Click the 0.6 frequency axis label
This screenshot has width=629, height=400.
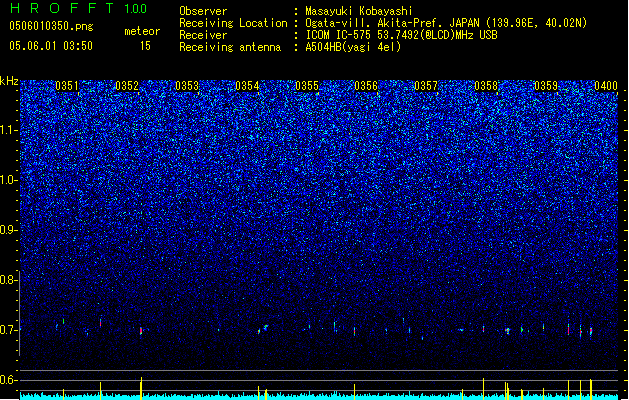point(9,380)
